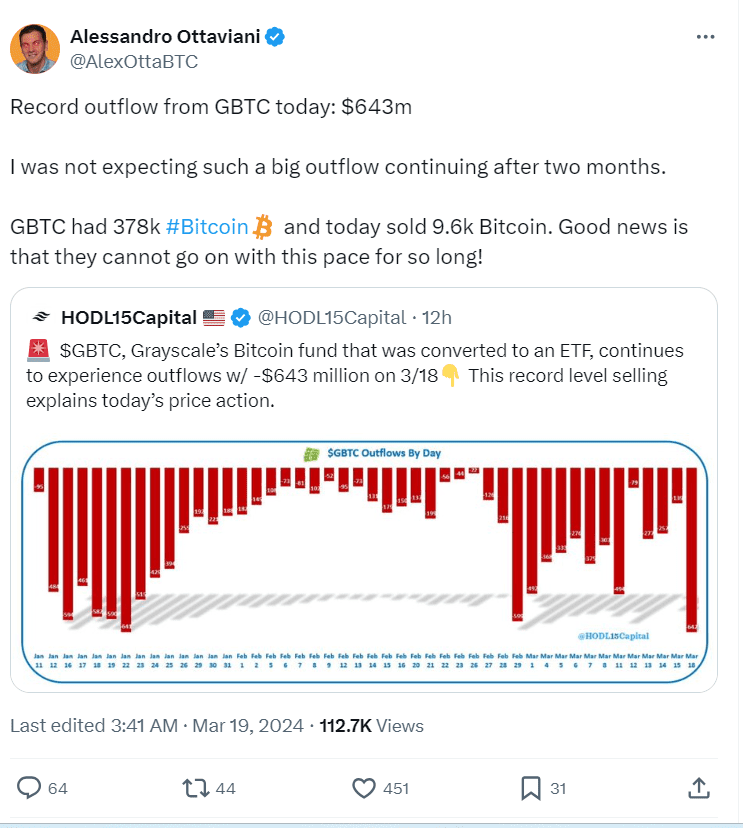
Task: Open the reply composer via the reply icon
Action: [30, 789]
